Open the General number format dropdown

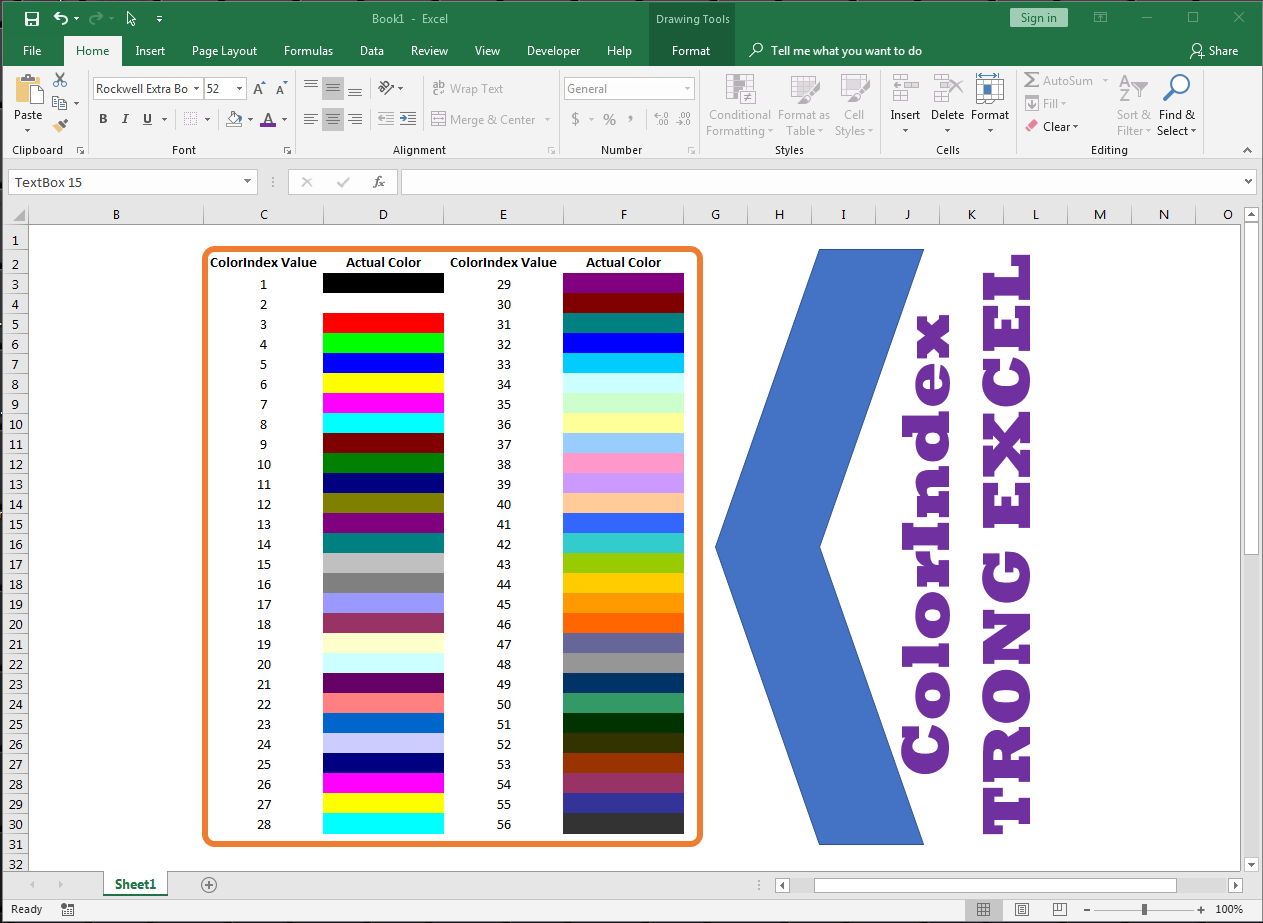[688, 89]
